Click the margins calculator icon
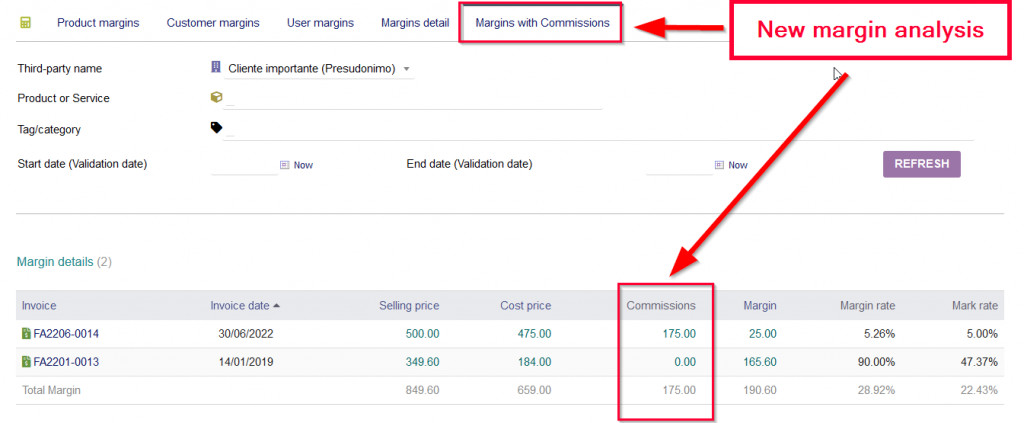This screenshot has width=1024, height=423. 26,22
